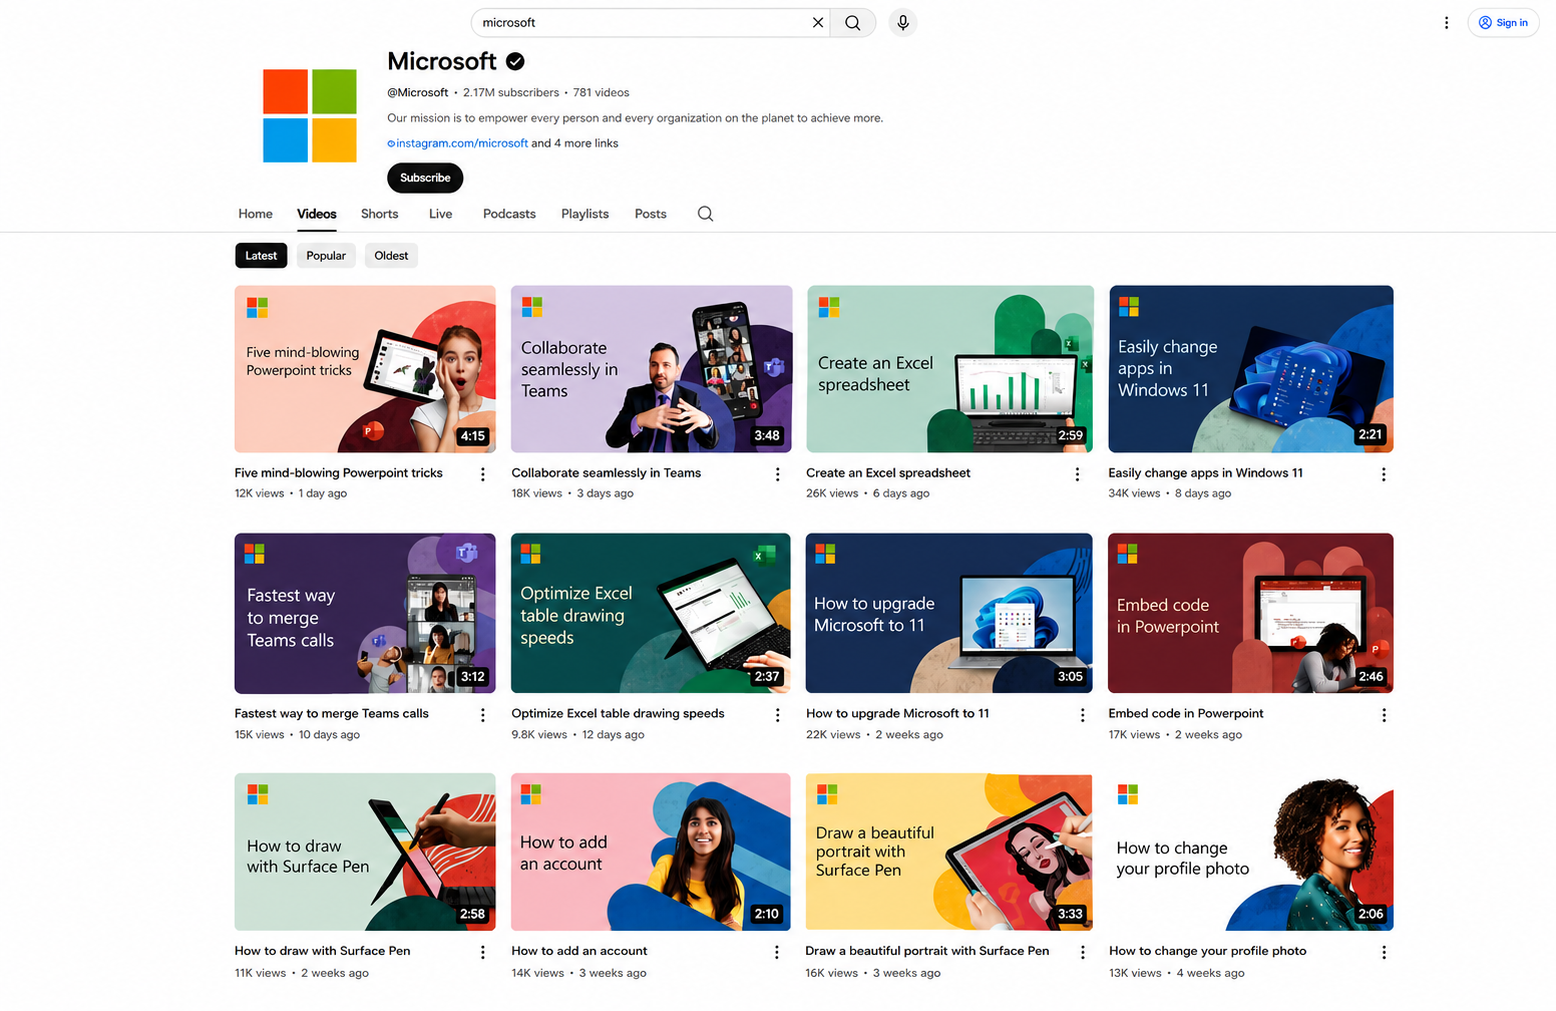Play the How to change your profile photo thumbnail

click(x=1251, y=852)
